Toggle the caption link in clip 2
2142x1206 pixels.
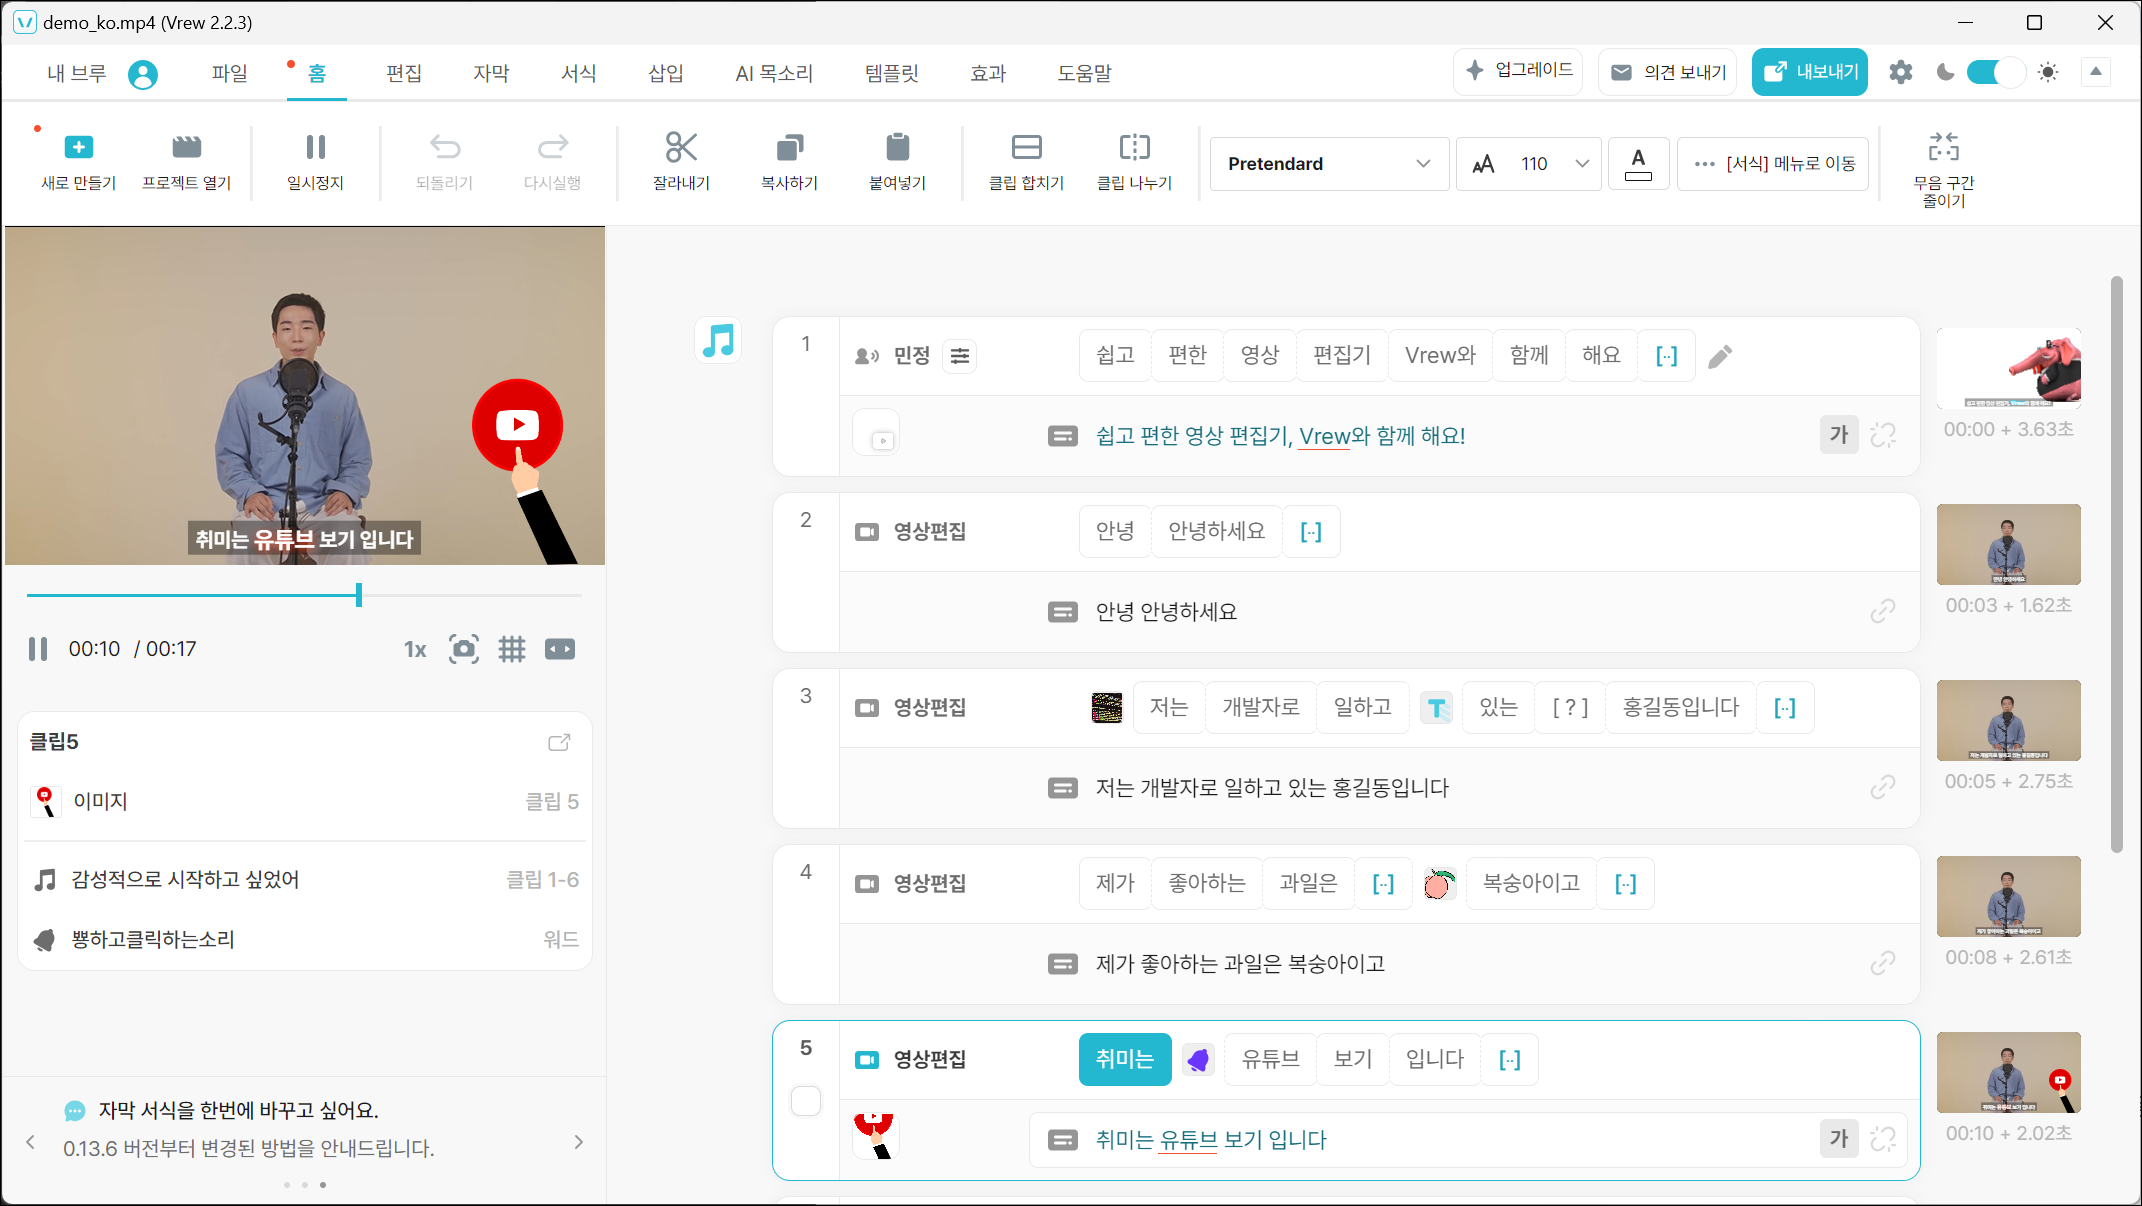click(1883, 611)
